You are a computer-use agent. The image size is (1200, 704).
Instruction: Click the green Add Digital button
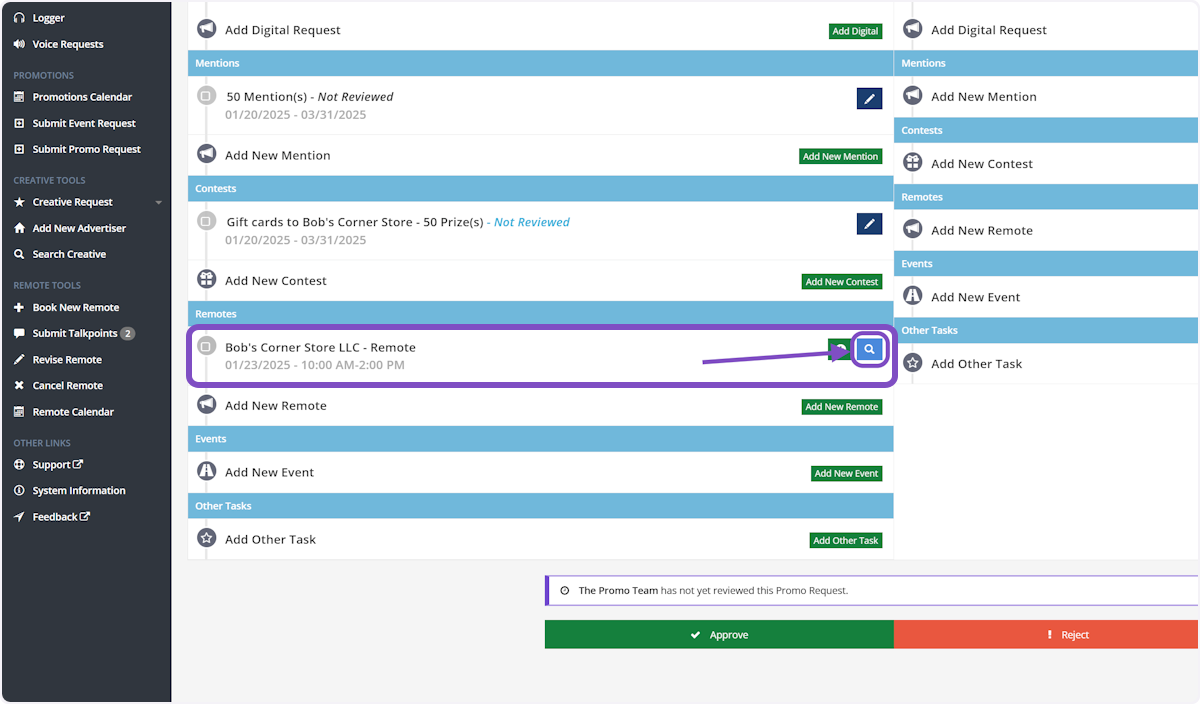coord(855,31)
